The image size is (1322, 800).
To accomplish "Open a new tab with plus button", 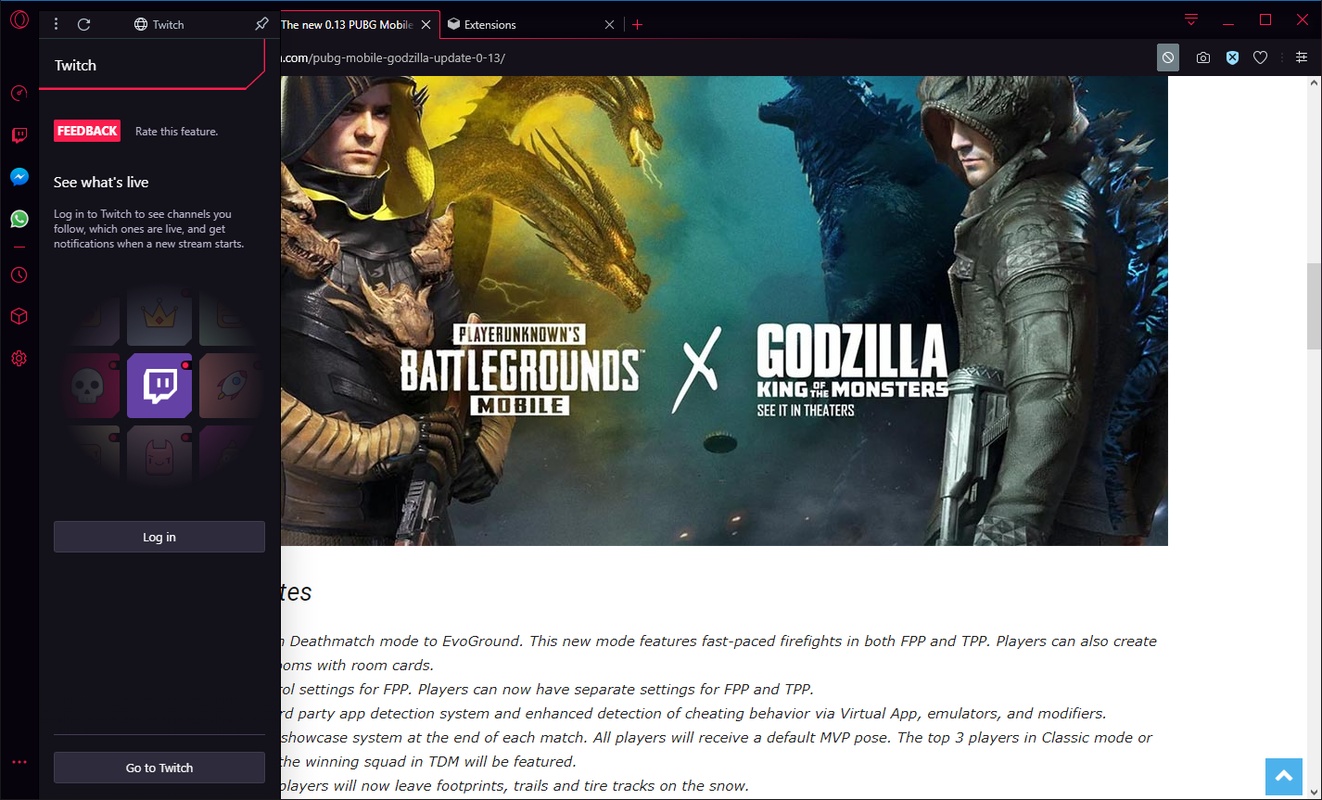I will [x=638, y=24].
